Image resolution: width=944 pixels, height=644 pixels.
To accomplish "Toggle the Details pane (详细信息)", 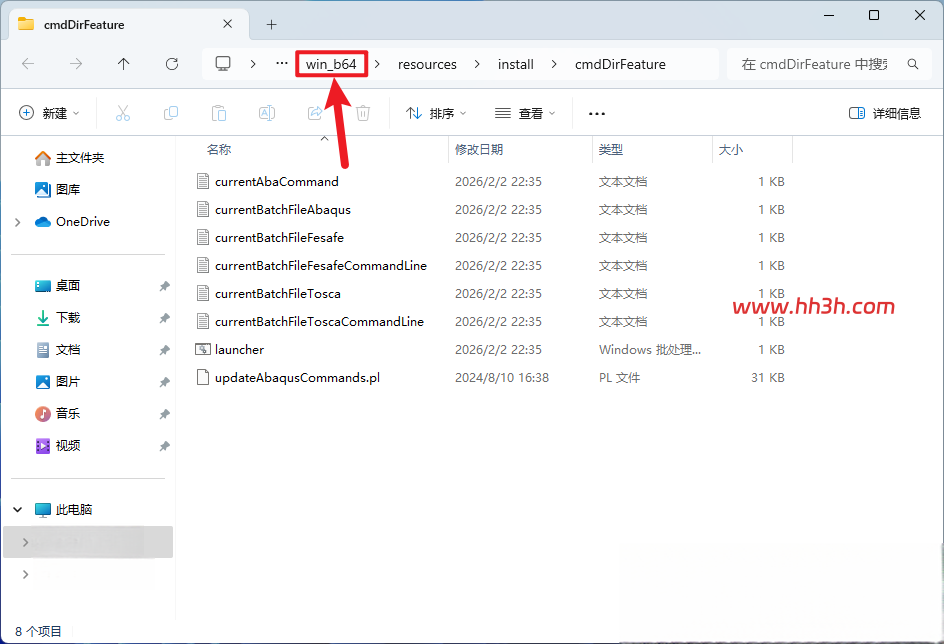I will [885, 113].
